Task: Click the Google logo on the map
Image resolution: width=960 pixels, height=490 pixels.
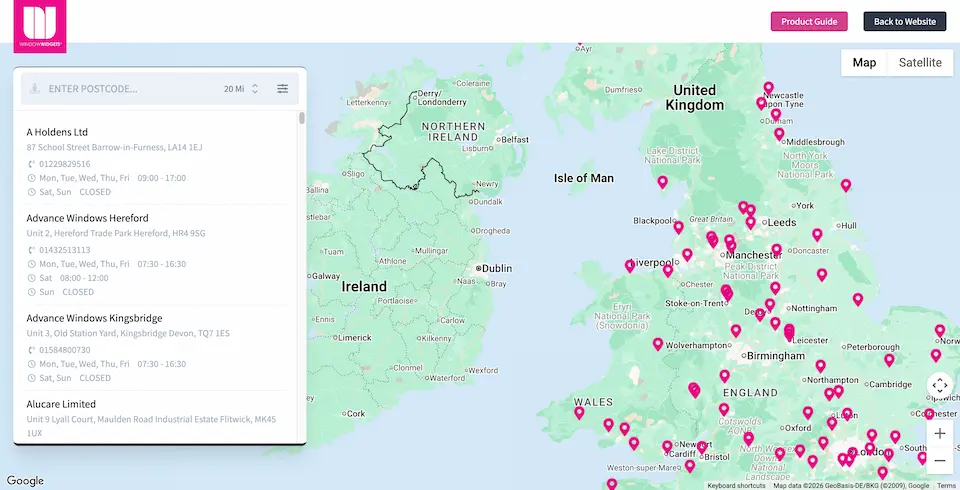Action: [x=25, y=481]
